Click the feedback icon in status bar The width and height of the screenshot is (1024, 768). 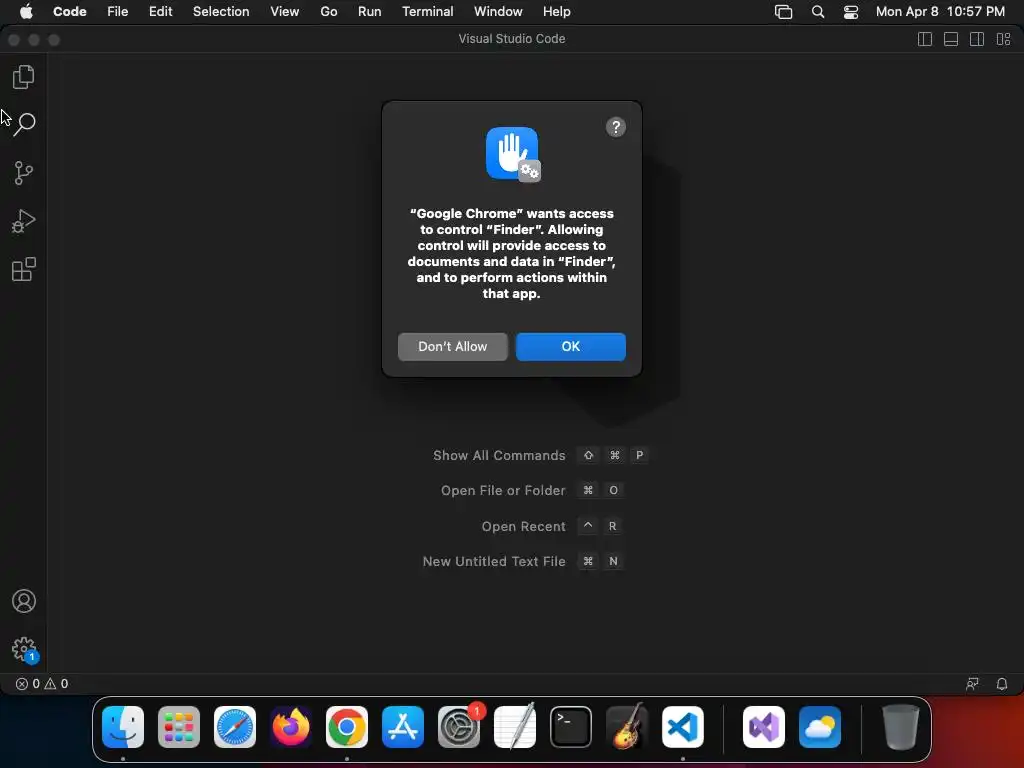click(x=972, y=684)
